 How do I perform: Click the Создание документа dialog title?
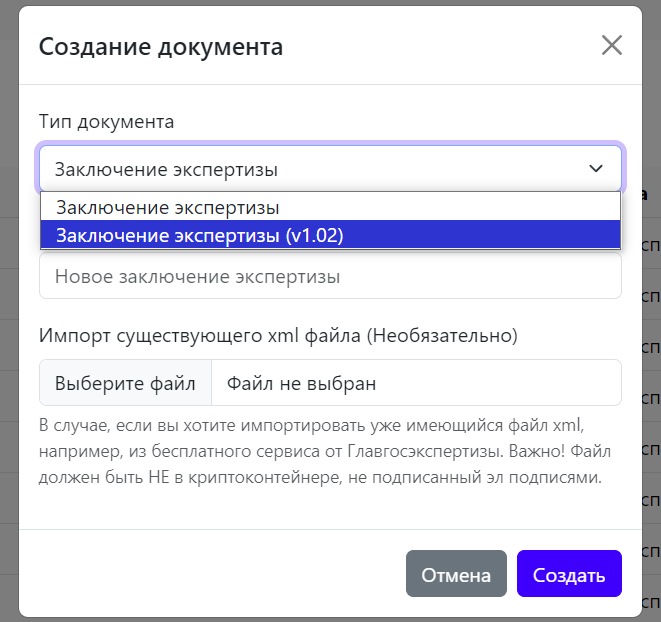(160, 46)
